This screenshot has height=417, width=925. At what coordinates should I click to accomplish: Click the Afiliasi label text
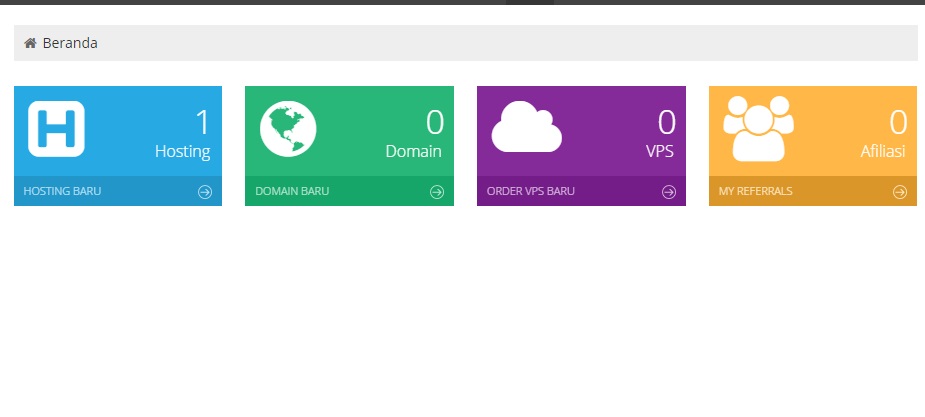point(883,151)
